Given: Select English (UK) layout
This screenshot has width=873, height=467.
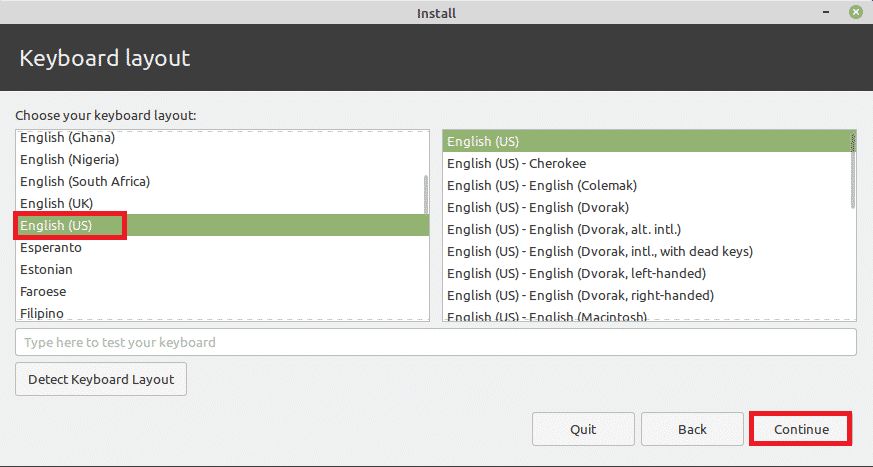Looking at the screenshot, I should point(57,204).
